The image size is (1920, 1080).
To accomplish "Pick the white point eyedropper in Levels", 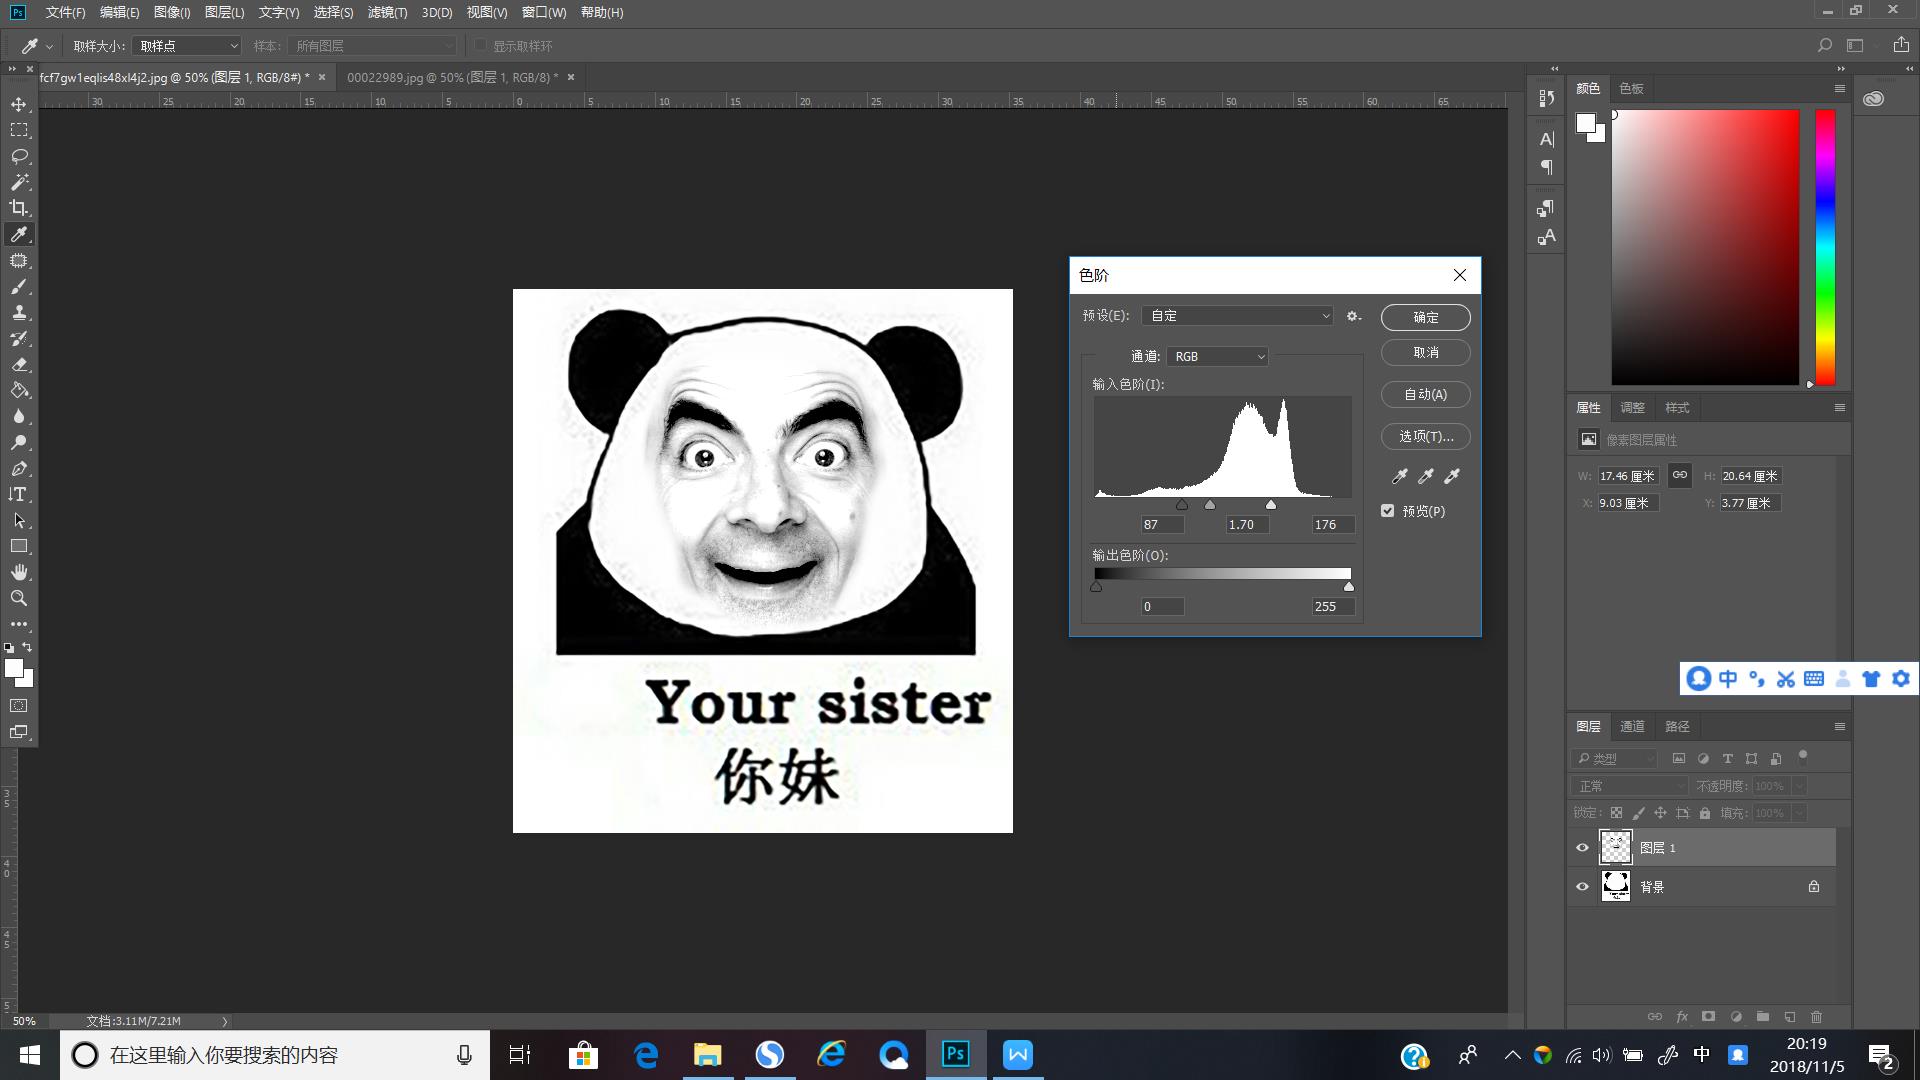I will (1452, 476).
